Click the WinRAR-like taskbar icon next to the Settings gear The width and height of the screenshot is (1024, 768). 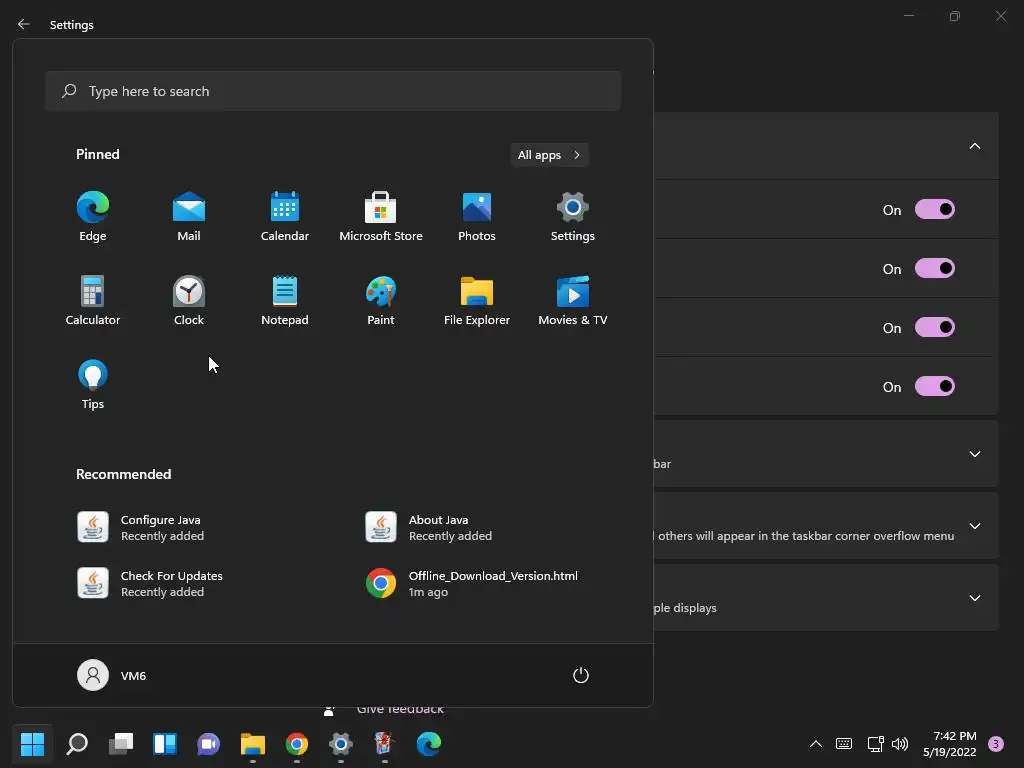tap(384, 744)
